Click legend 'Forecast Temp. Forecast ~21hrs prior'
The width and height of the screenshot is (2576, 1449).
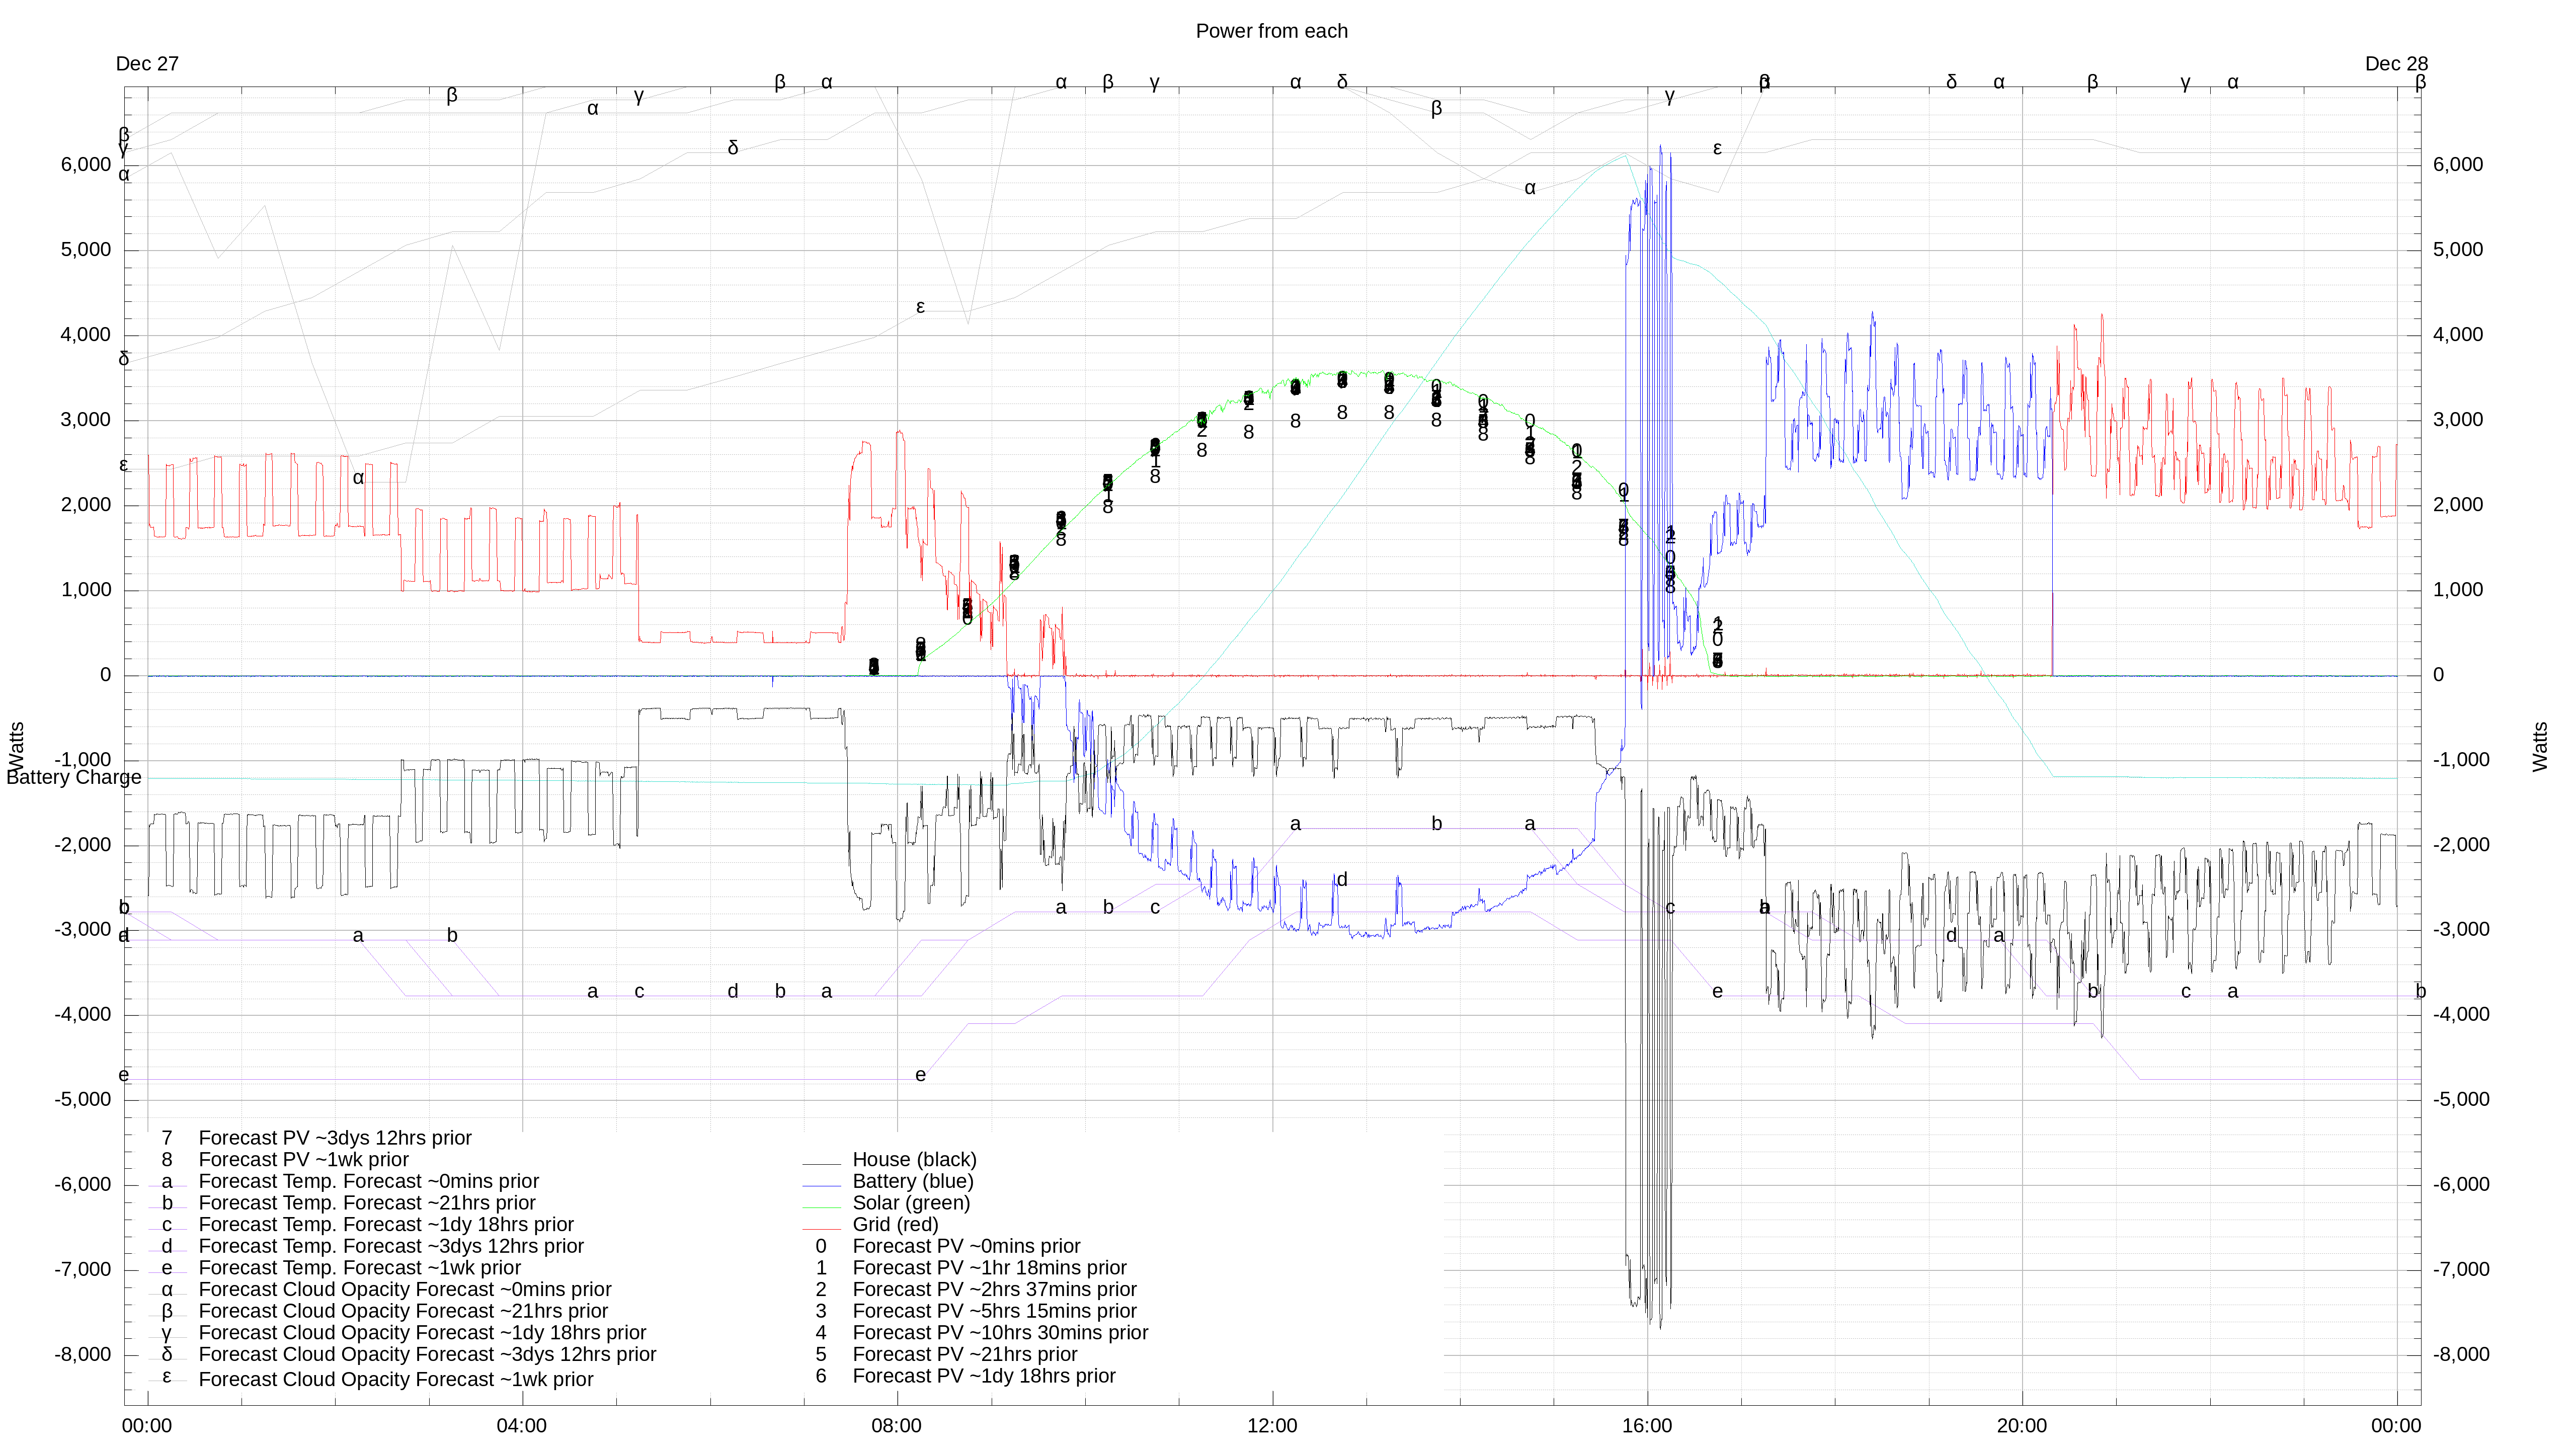tap(342, 1203)
